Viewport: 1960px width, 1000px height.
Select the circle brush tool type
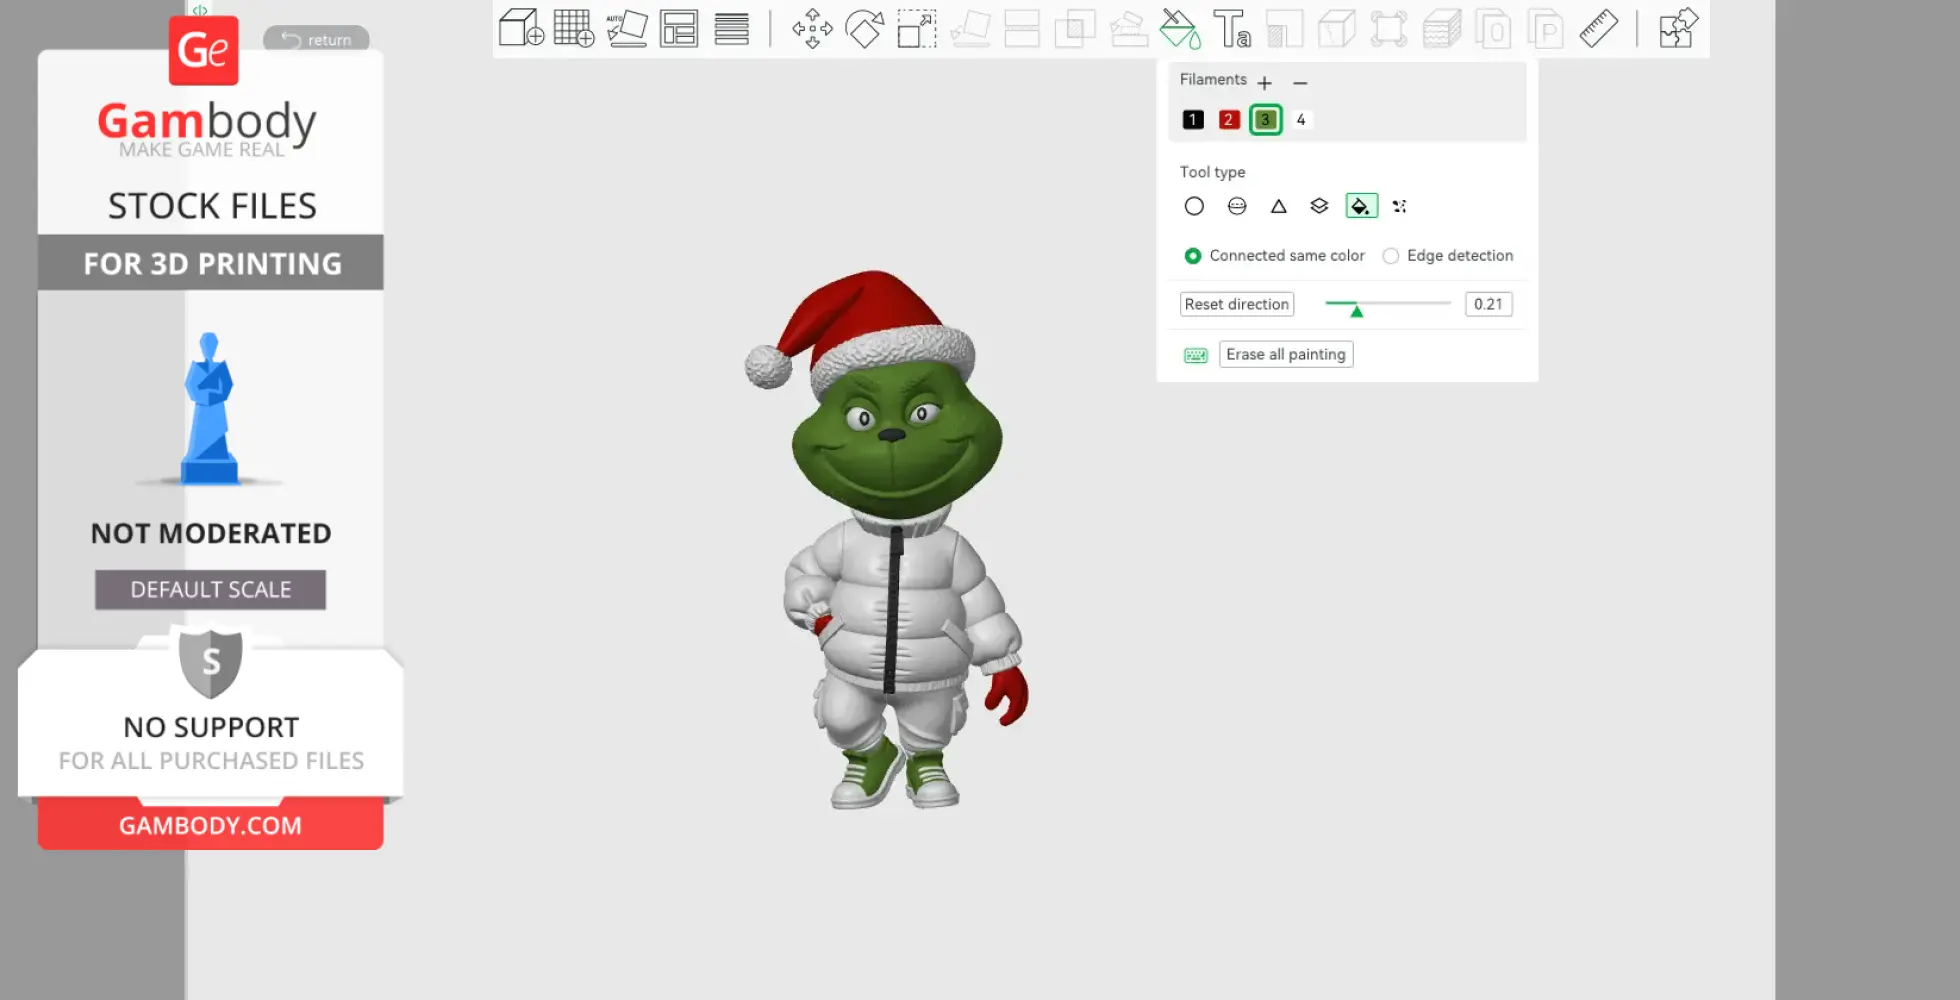tap(1194, 206)
